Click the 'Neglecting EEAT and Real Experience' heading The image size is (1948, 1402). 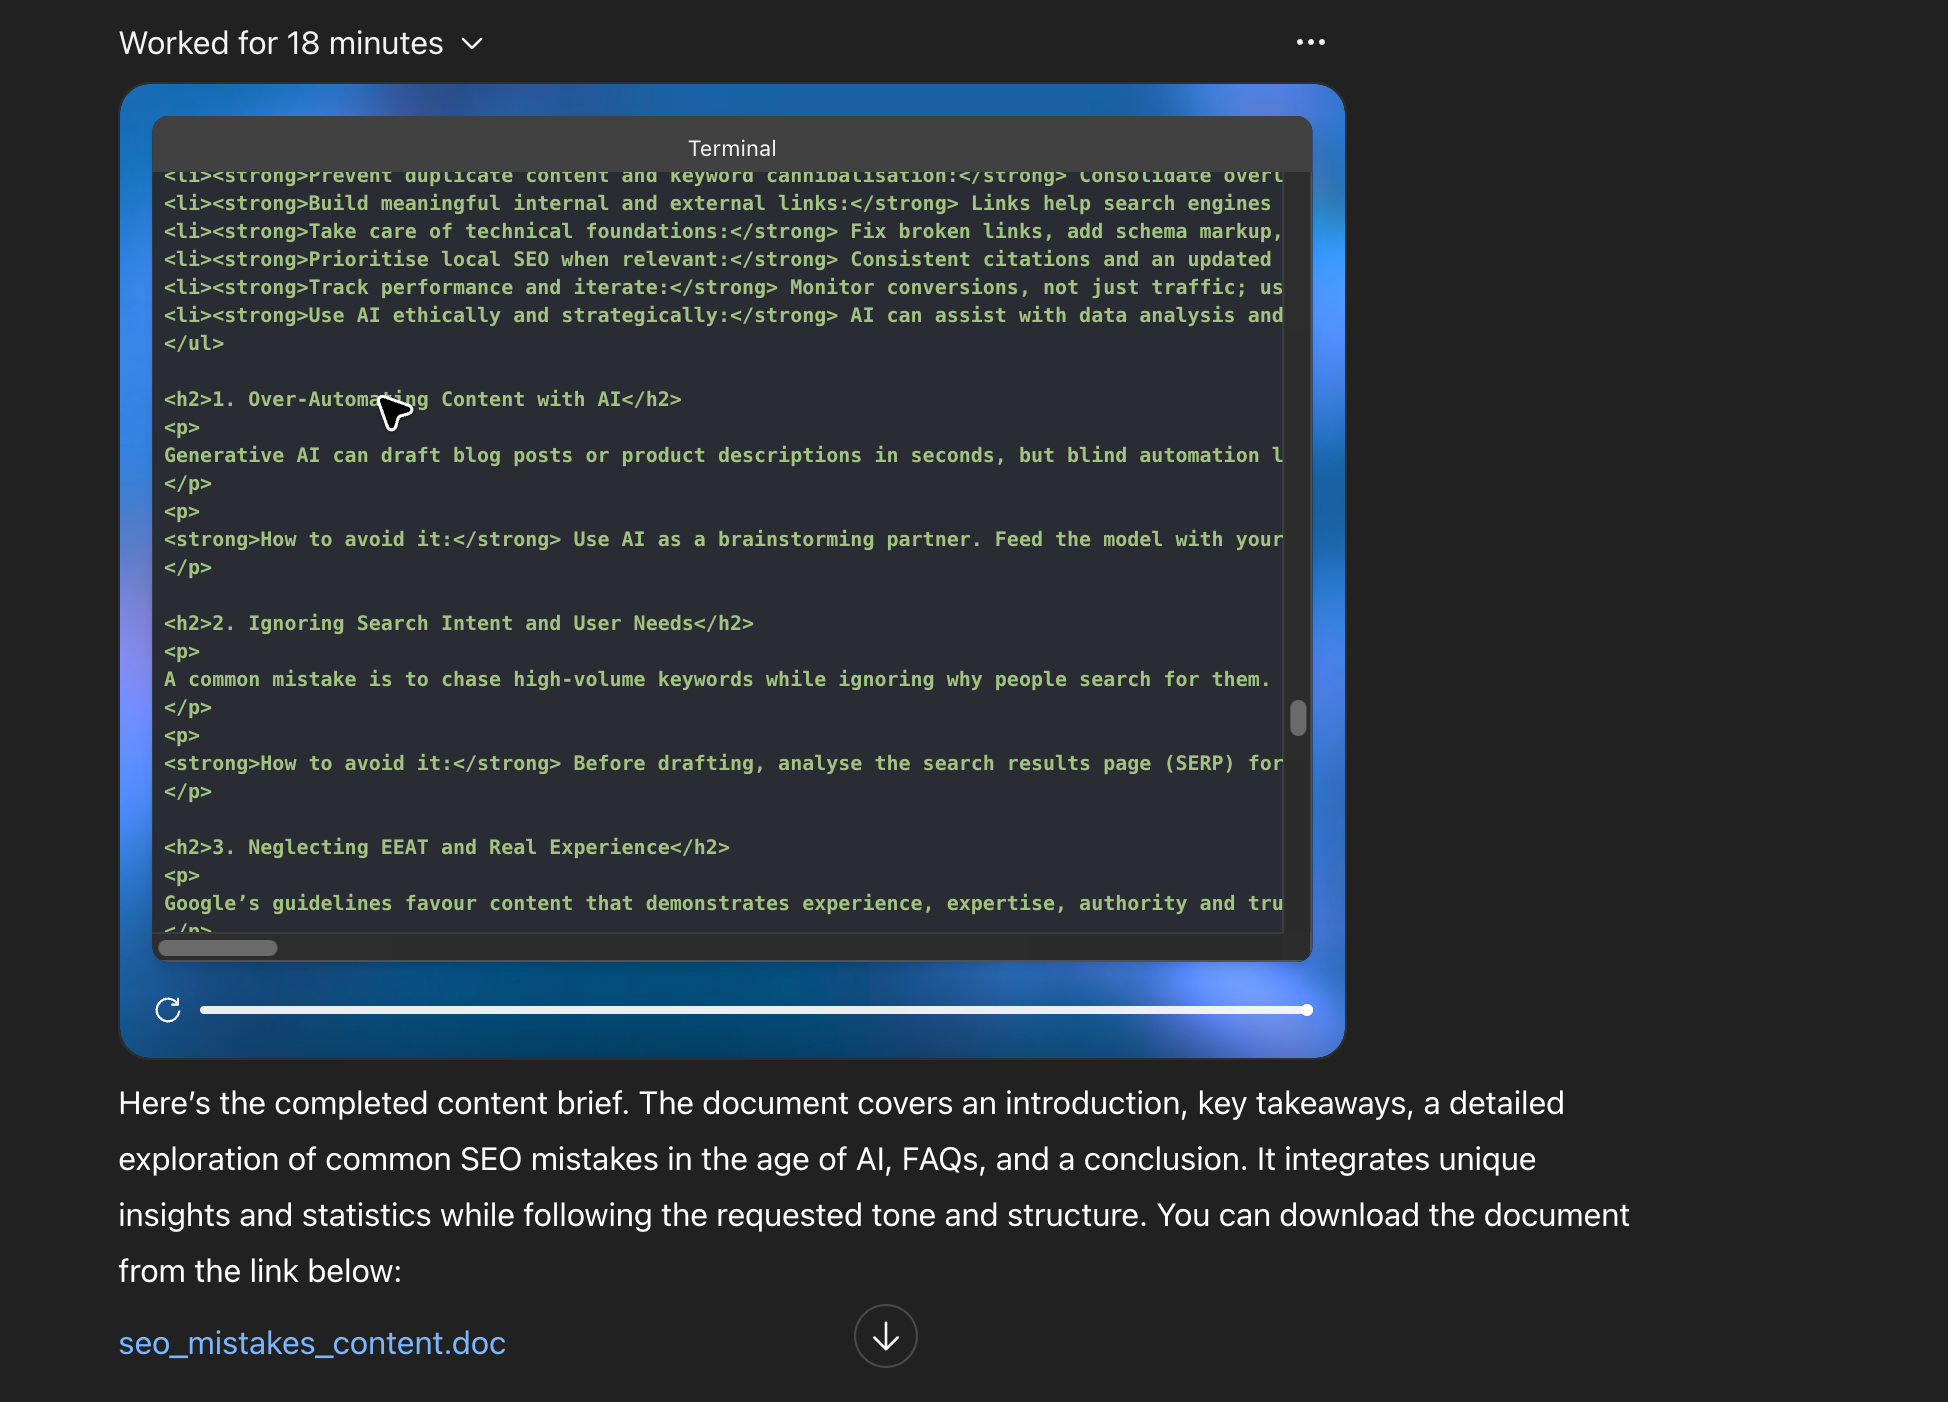[x=446, y=847]
